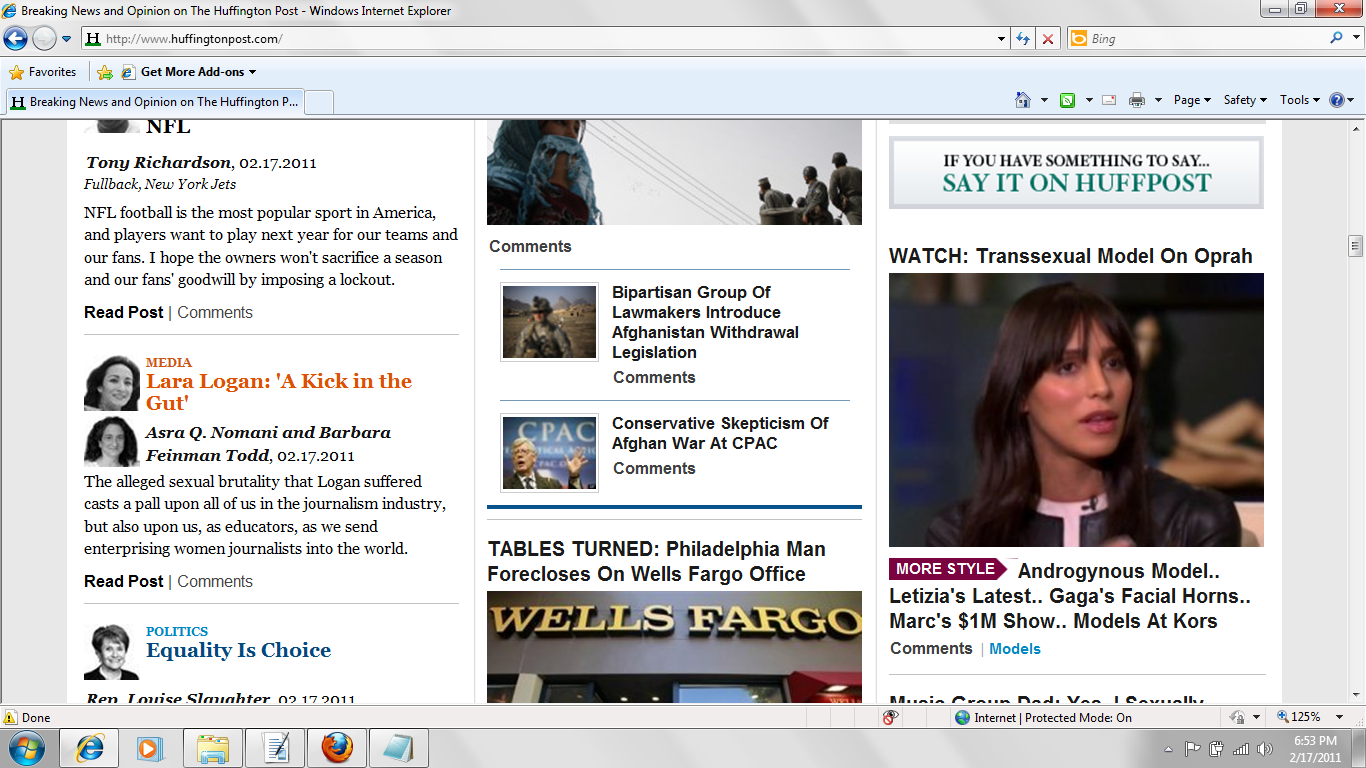
Task: Click Internet Explorer taskbar icon
Action: coord(90,748)
